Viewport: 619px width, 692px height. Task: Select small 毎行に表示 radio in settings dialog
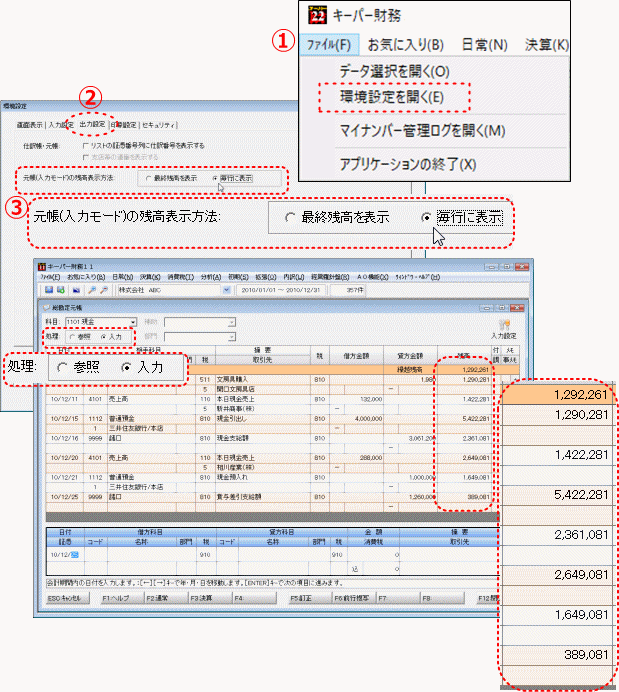215,178
